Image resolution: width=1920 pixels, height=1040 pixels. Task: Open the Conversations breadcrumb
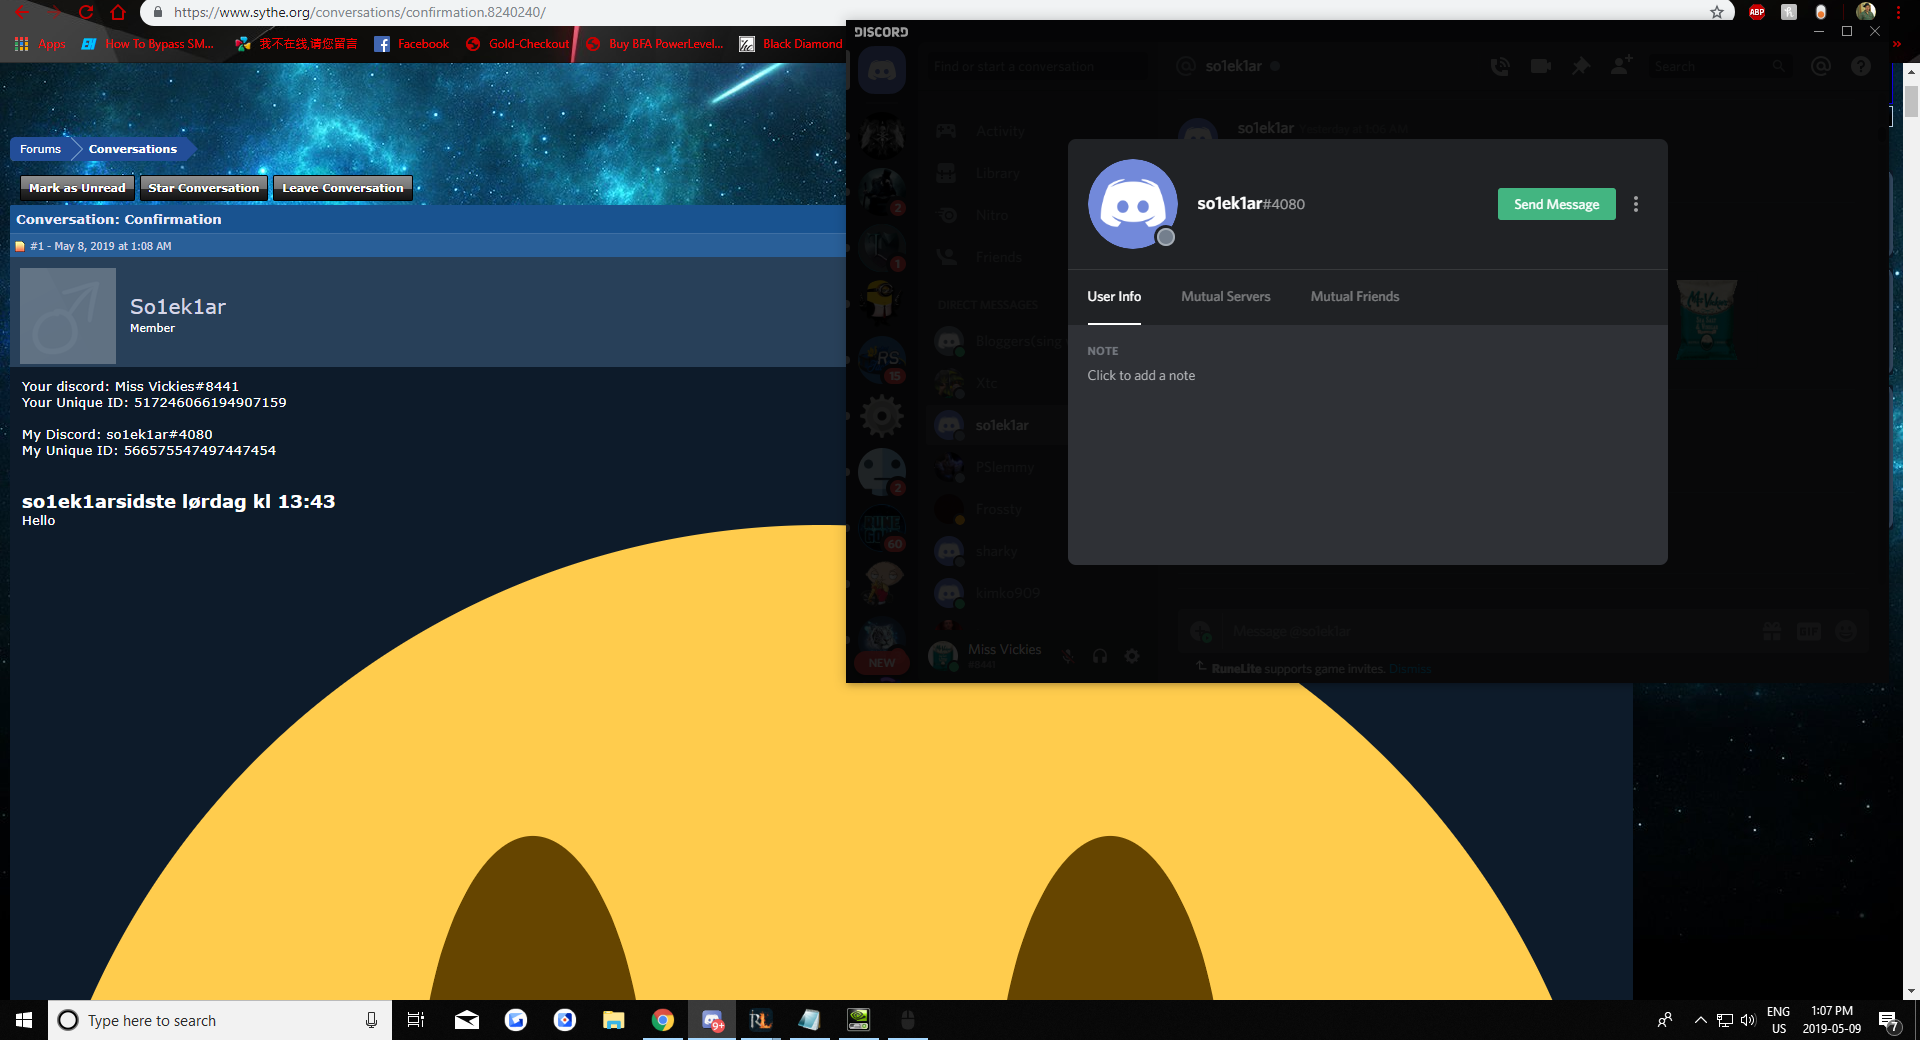tap(133, 149)
